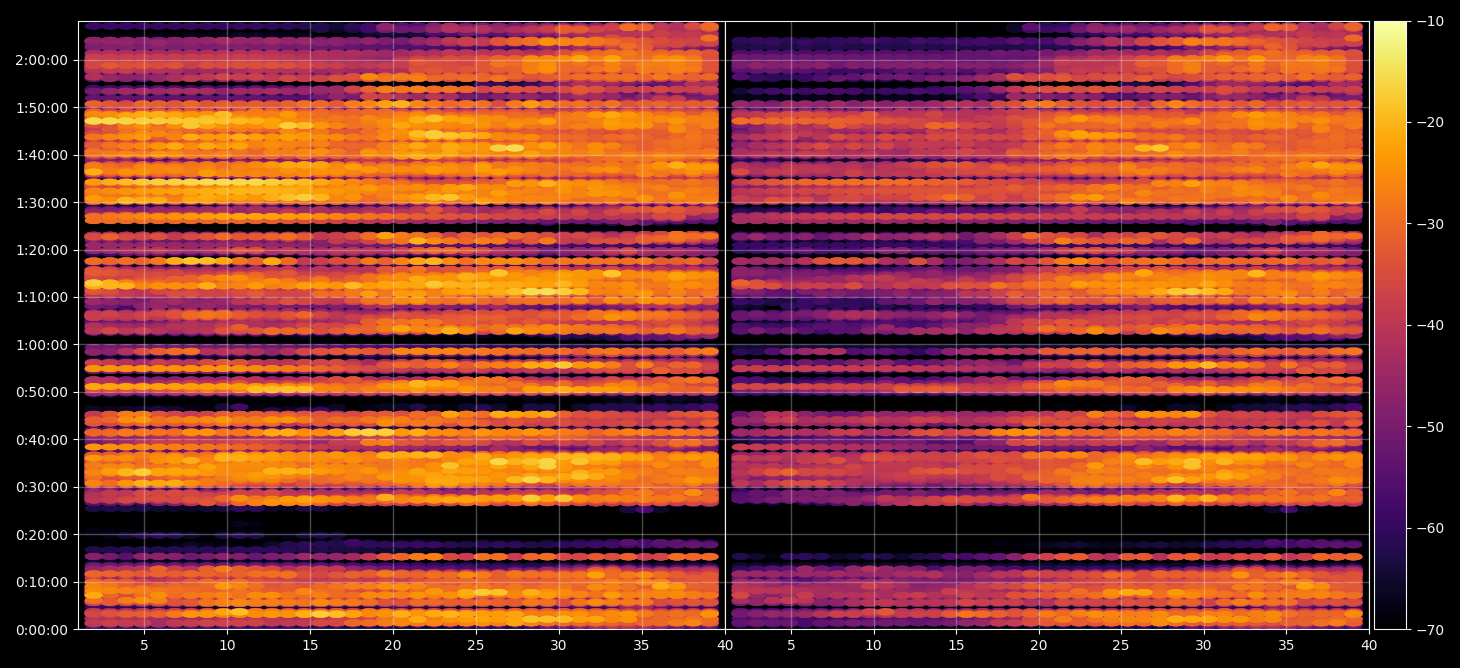Click the inferno colorbar gradient strip

1390,325
